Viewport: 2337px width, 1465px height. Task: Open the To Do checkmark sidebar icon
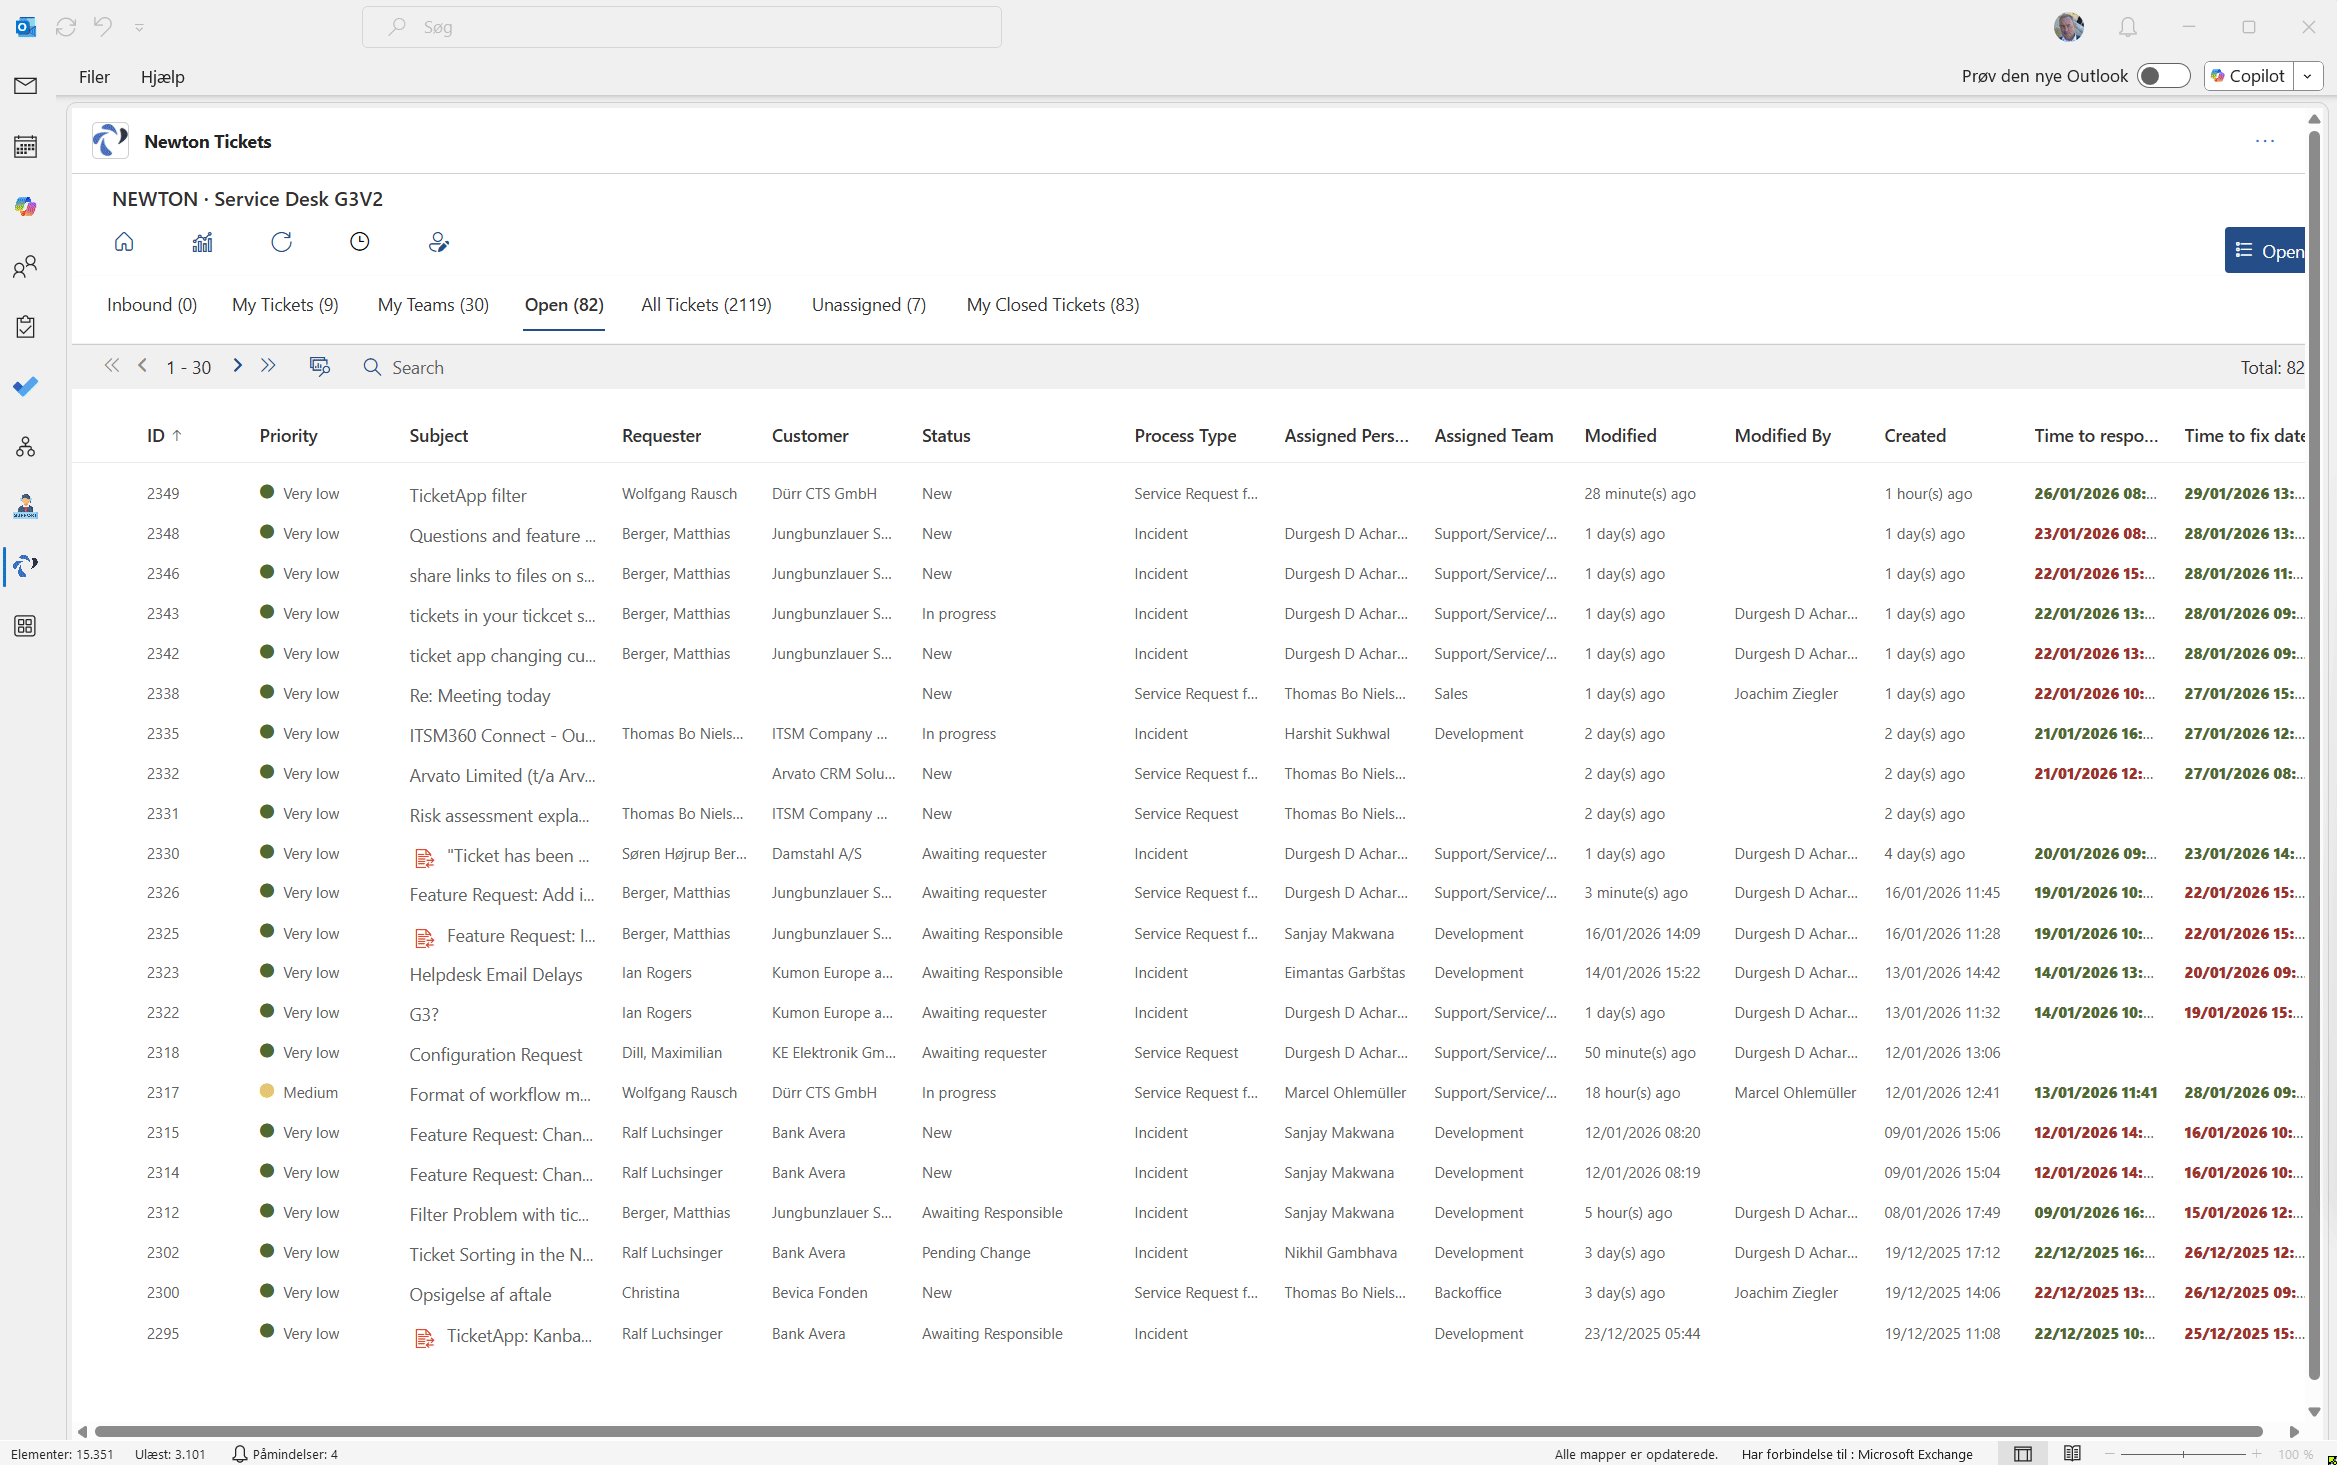(x=26, y=386)
